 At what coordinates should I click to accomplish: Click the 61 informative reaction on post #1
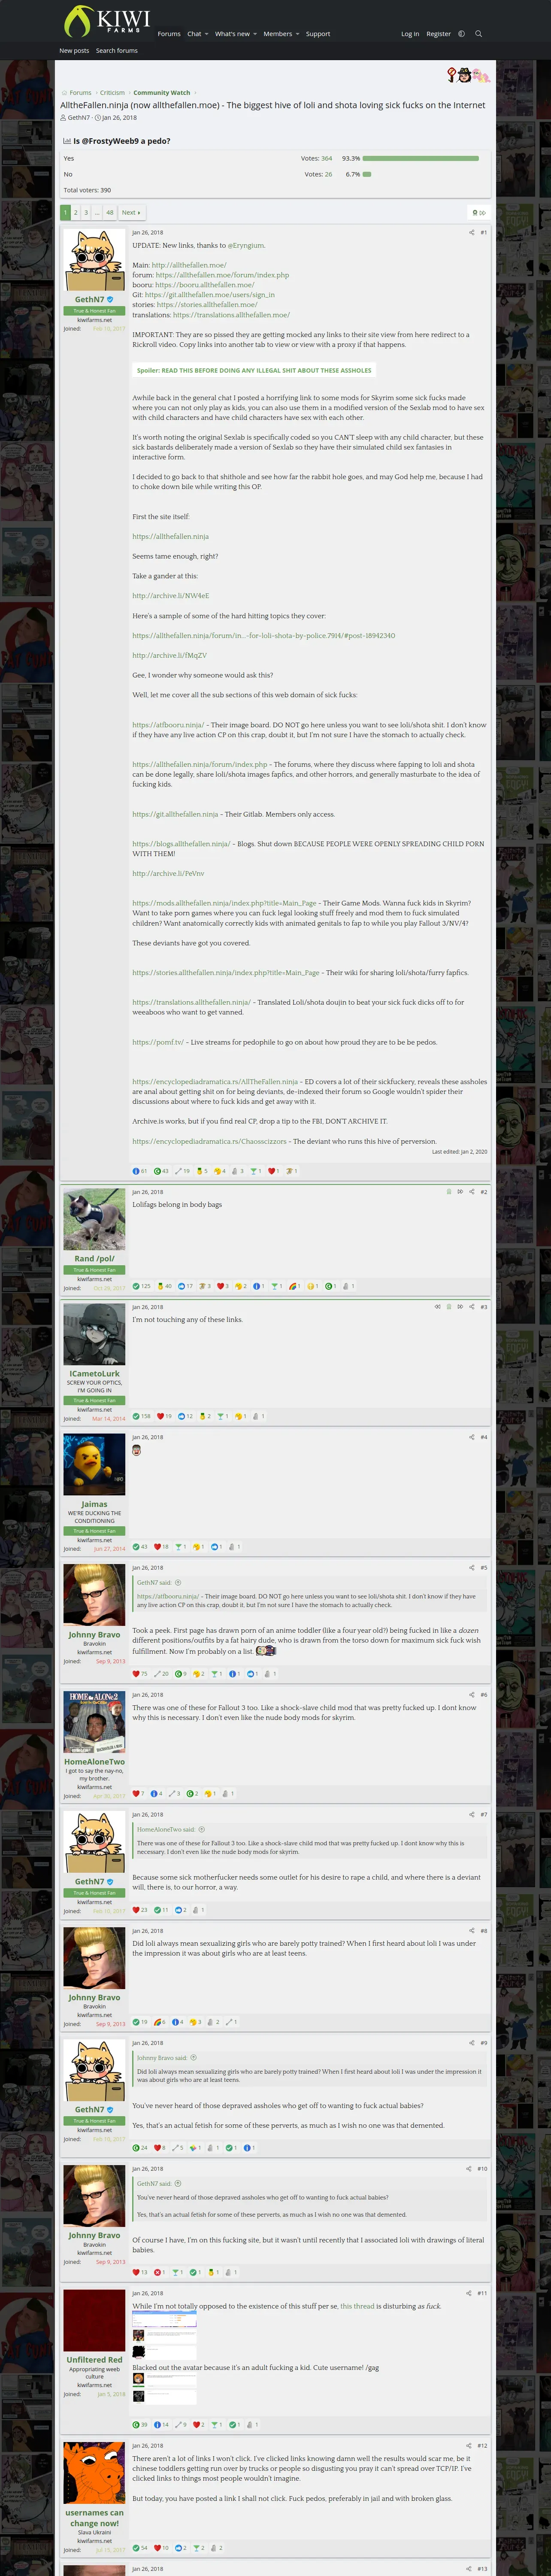pyautogui.click(x=140, y=1171)
